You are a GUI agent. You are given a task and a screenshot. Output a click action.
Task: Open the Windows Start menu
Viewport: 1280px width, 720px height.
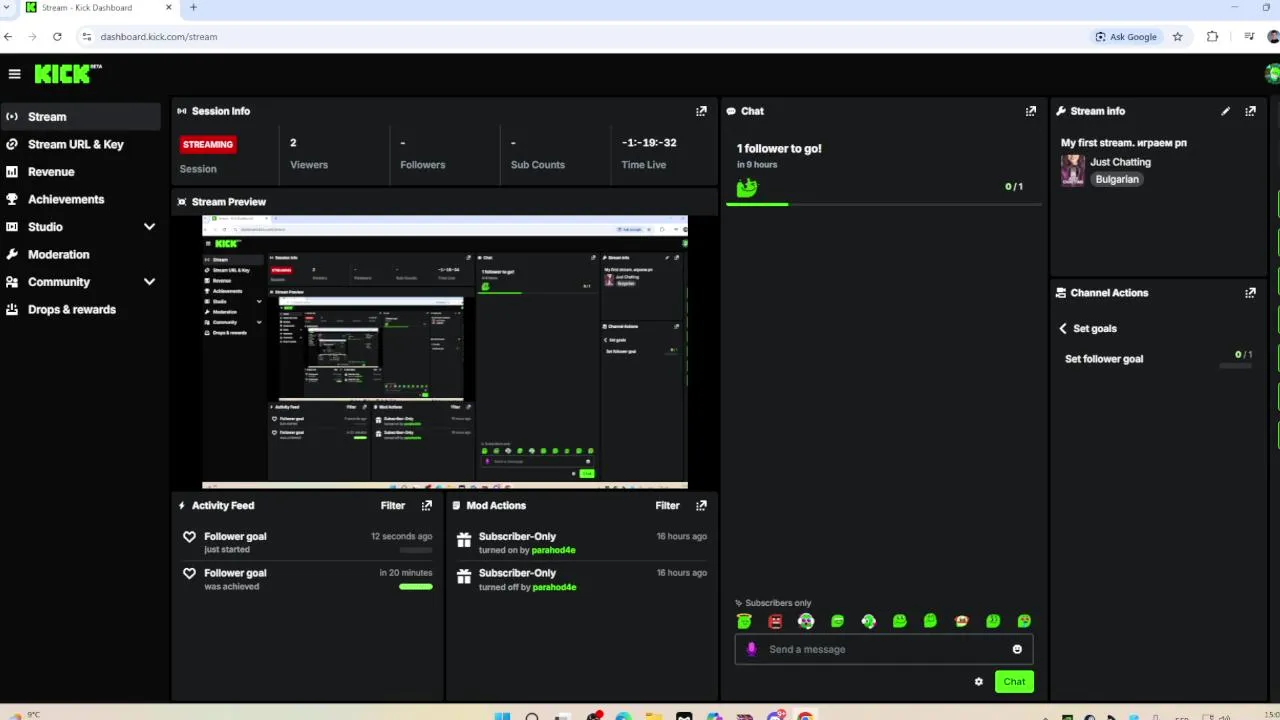(502, 716)
